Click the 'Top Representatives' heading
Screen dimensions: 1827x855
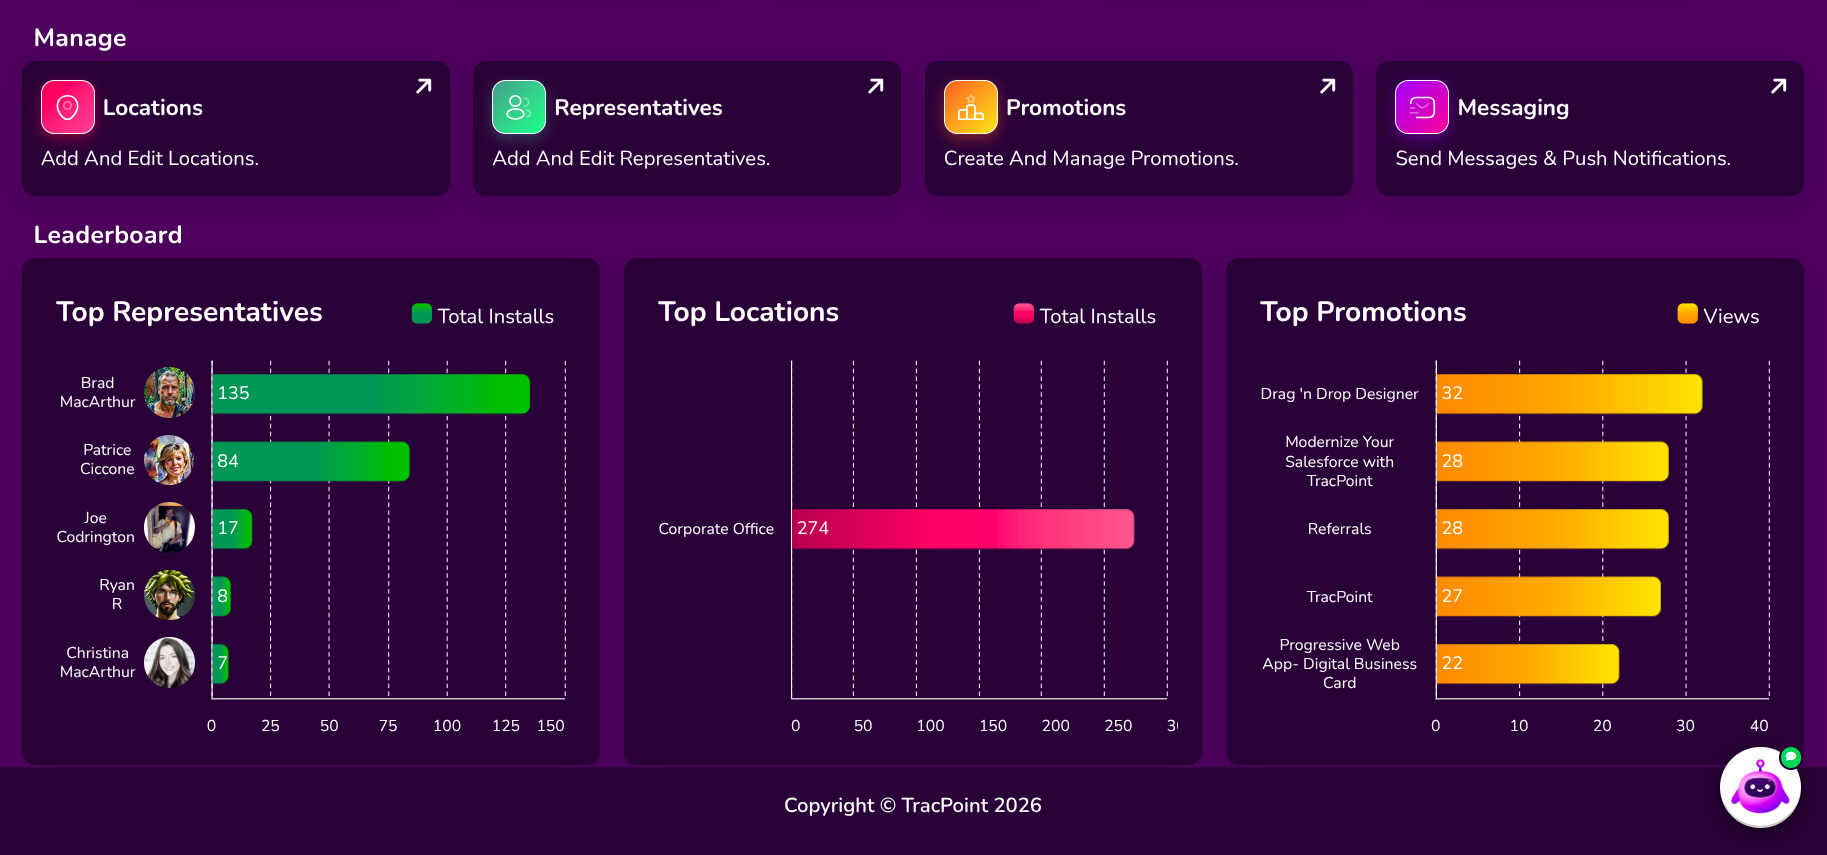189,312
